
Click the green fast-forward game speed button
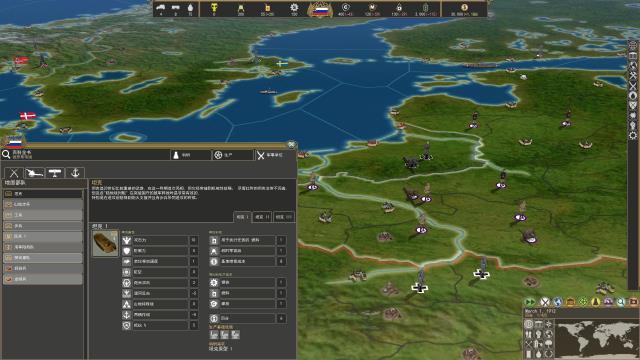point(530,302)
